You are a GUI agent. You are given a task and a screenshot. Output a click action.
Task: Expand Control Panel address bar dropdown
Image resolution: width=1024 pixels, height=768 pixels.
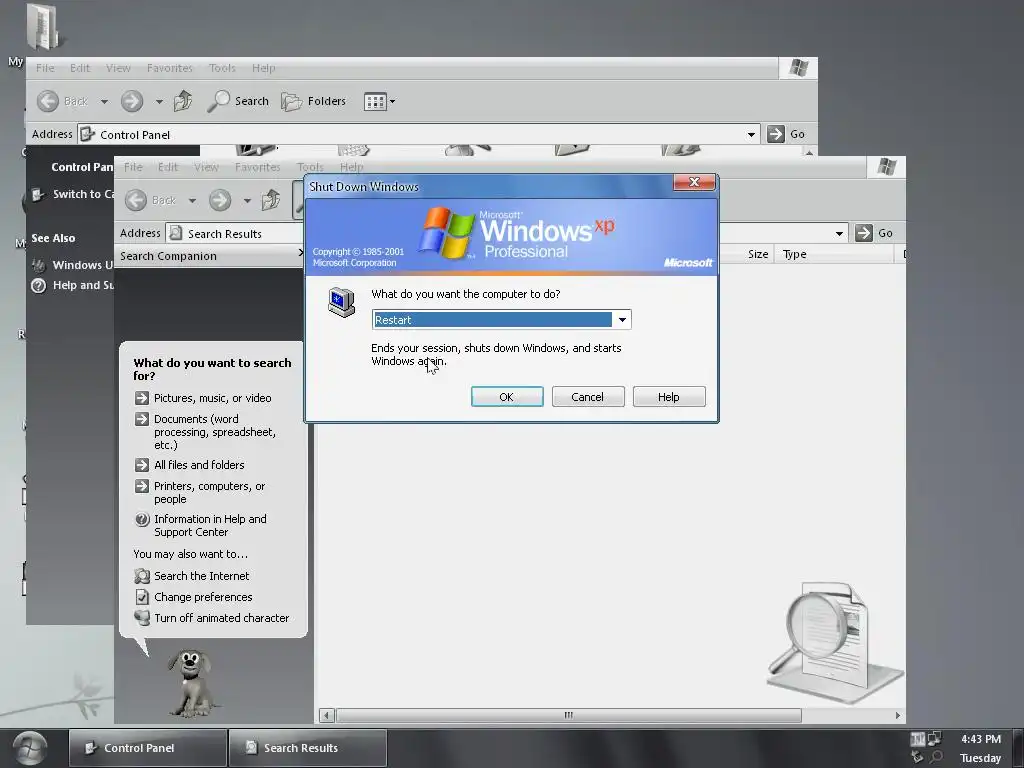(751, 135)
